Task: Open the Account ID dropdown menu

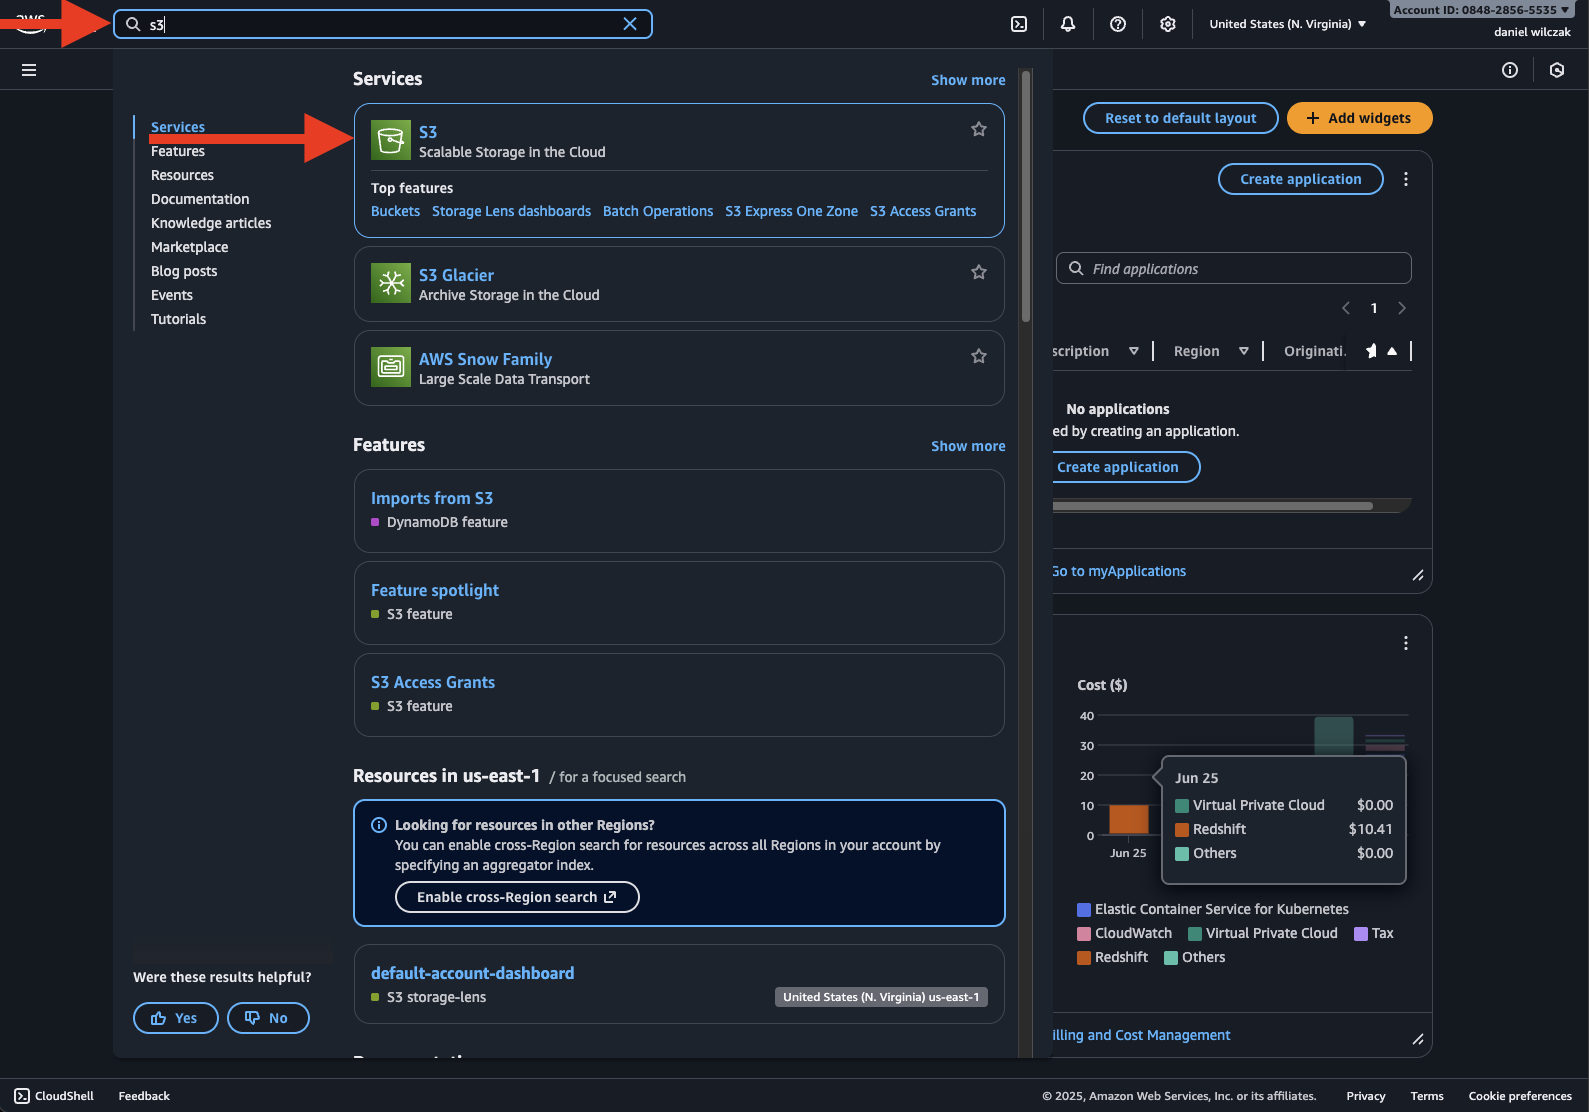Action: (1481, 10)
